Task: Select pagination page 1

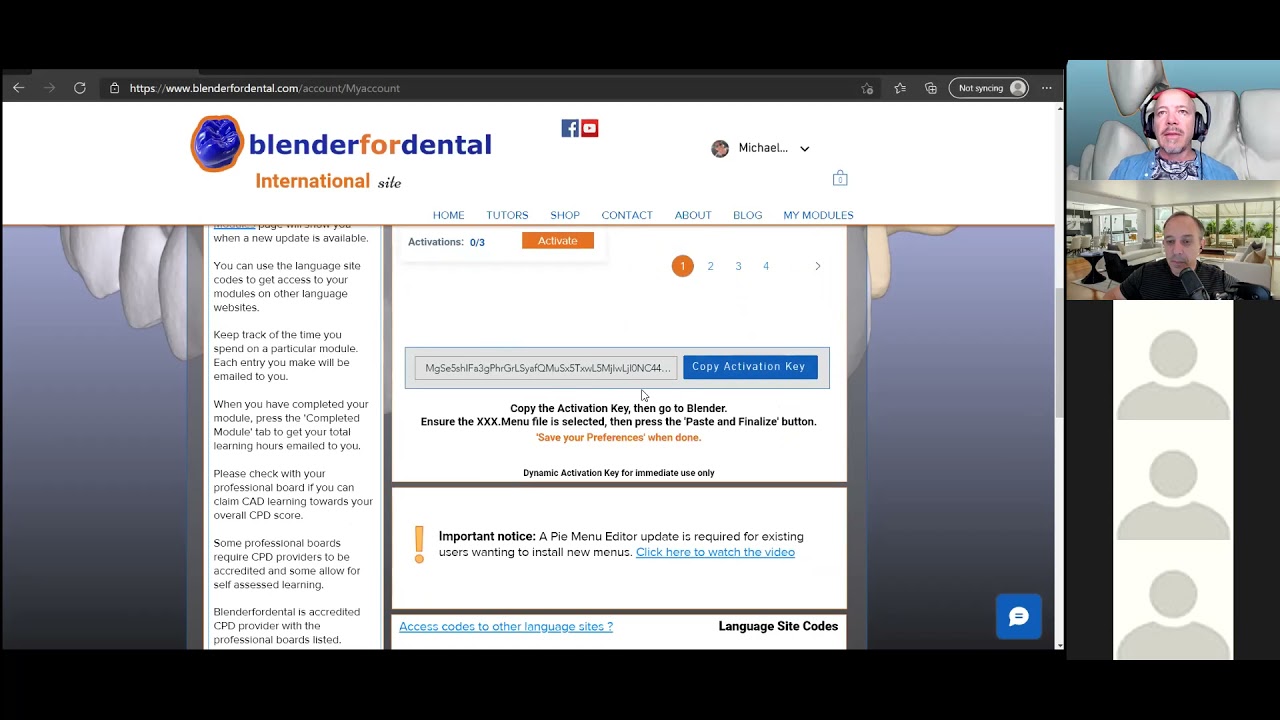Action: point(682,266)
